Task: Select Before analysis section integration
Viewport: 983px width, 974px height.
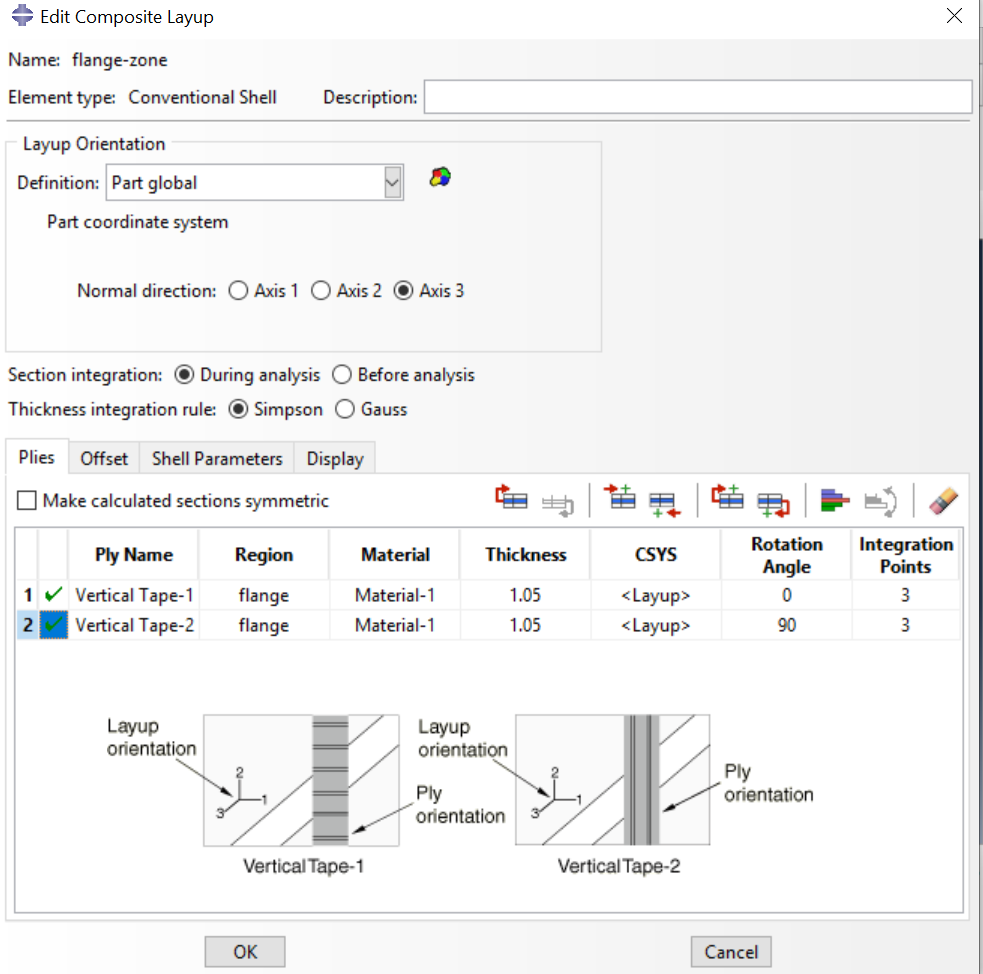Action: [x=340, y=375]
